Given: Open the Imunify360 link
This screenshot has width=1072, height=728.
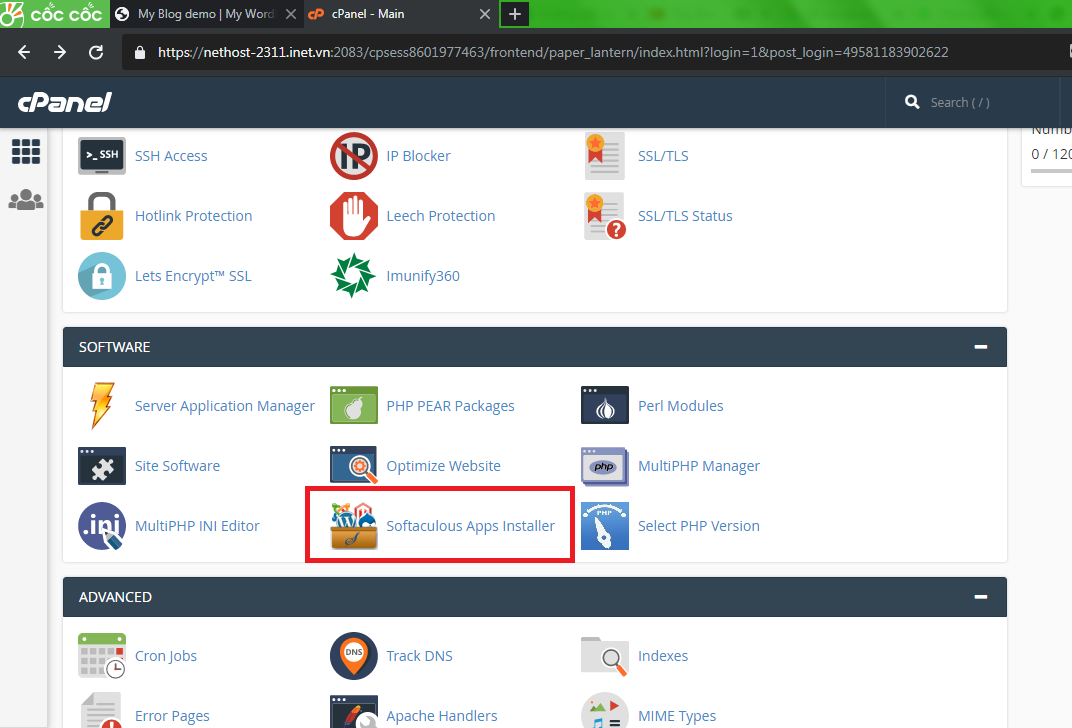Looking at the screenshot, I should (423, 276).
